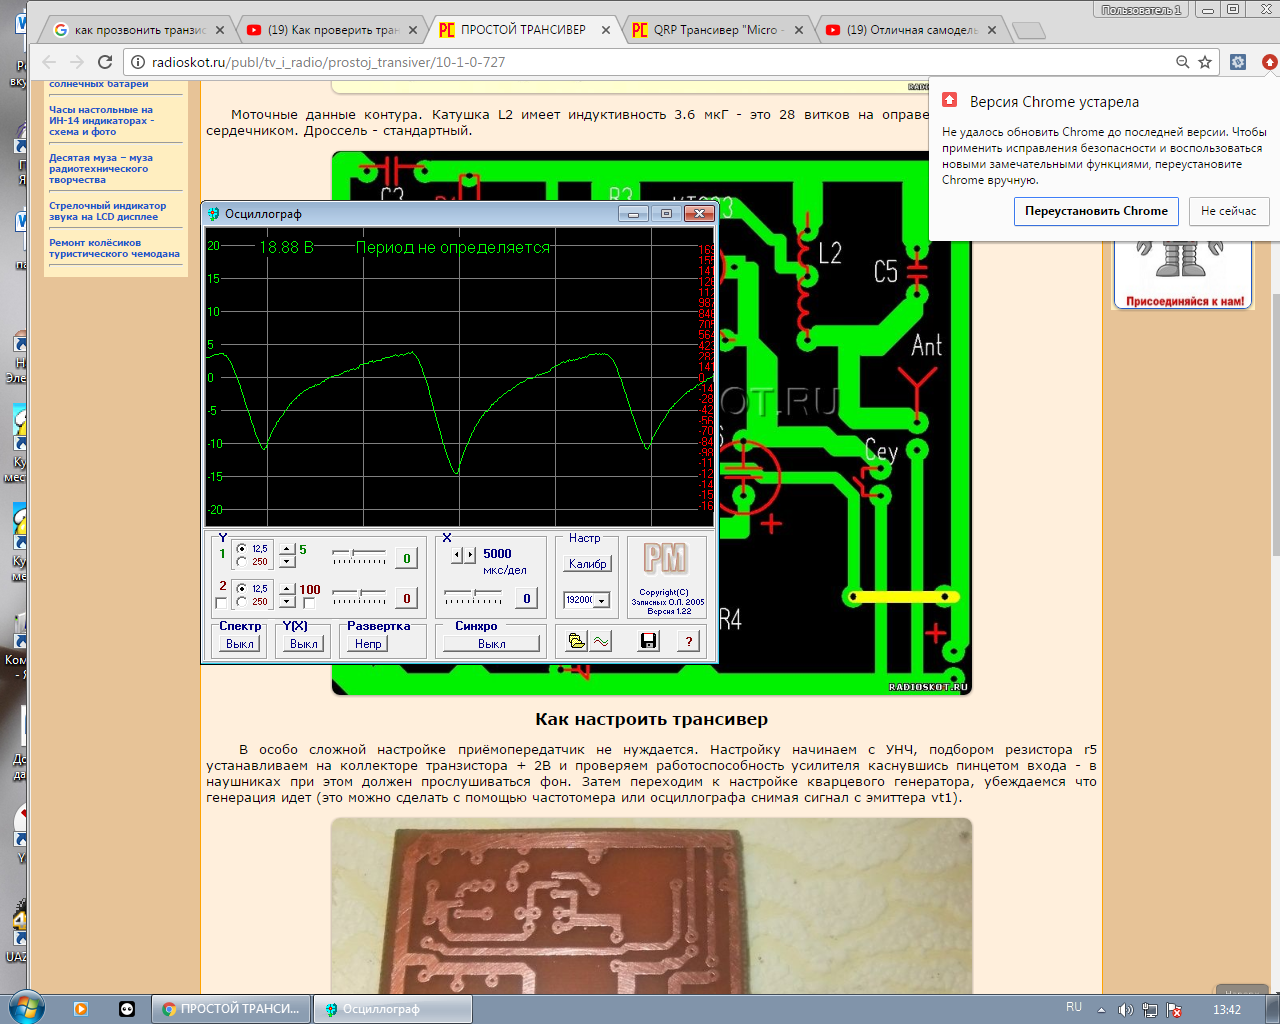Show hidden tray icons arrow
Image resolution: width=1280 pixels, height=1024 pixels.
(1101, 1010)
